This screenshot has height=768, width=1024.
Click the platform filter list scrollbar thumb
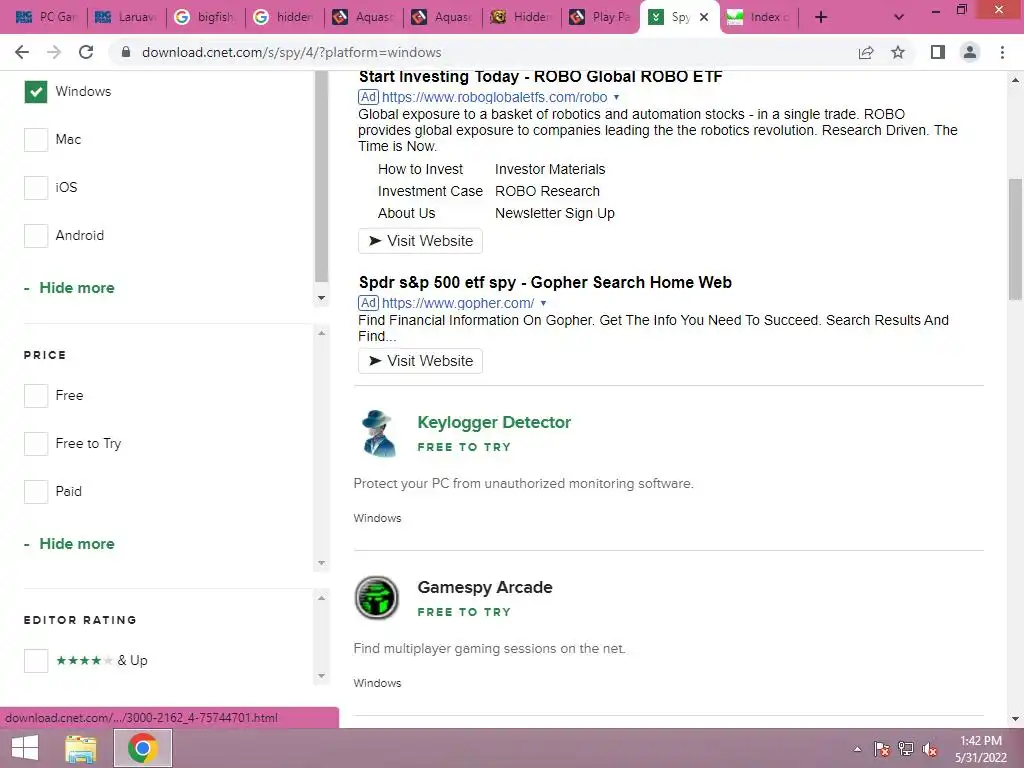321,176
